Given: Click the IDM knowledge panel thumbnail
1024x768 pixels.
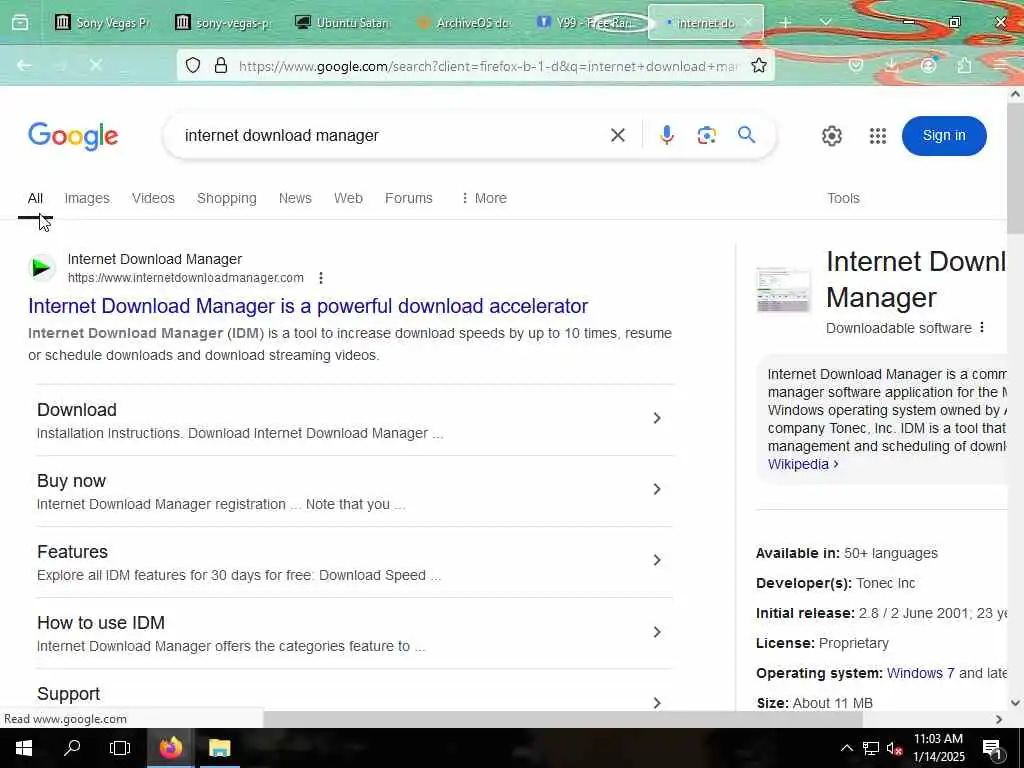Looking at the screenshot, I should (x=783, y=290).
